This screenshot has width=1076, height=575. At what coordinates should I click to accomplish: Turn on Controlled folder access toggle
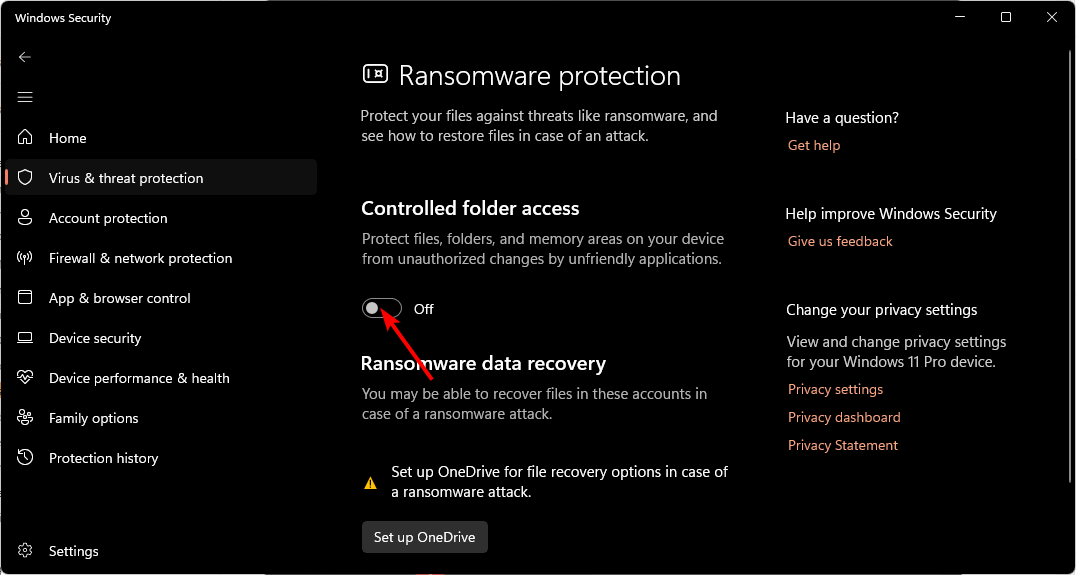(x=382, y=309)
